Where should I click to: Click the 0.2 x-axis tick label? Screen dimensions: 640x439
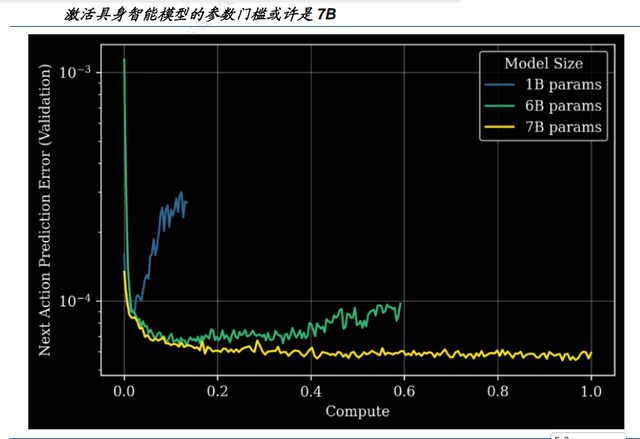(217, 391)
